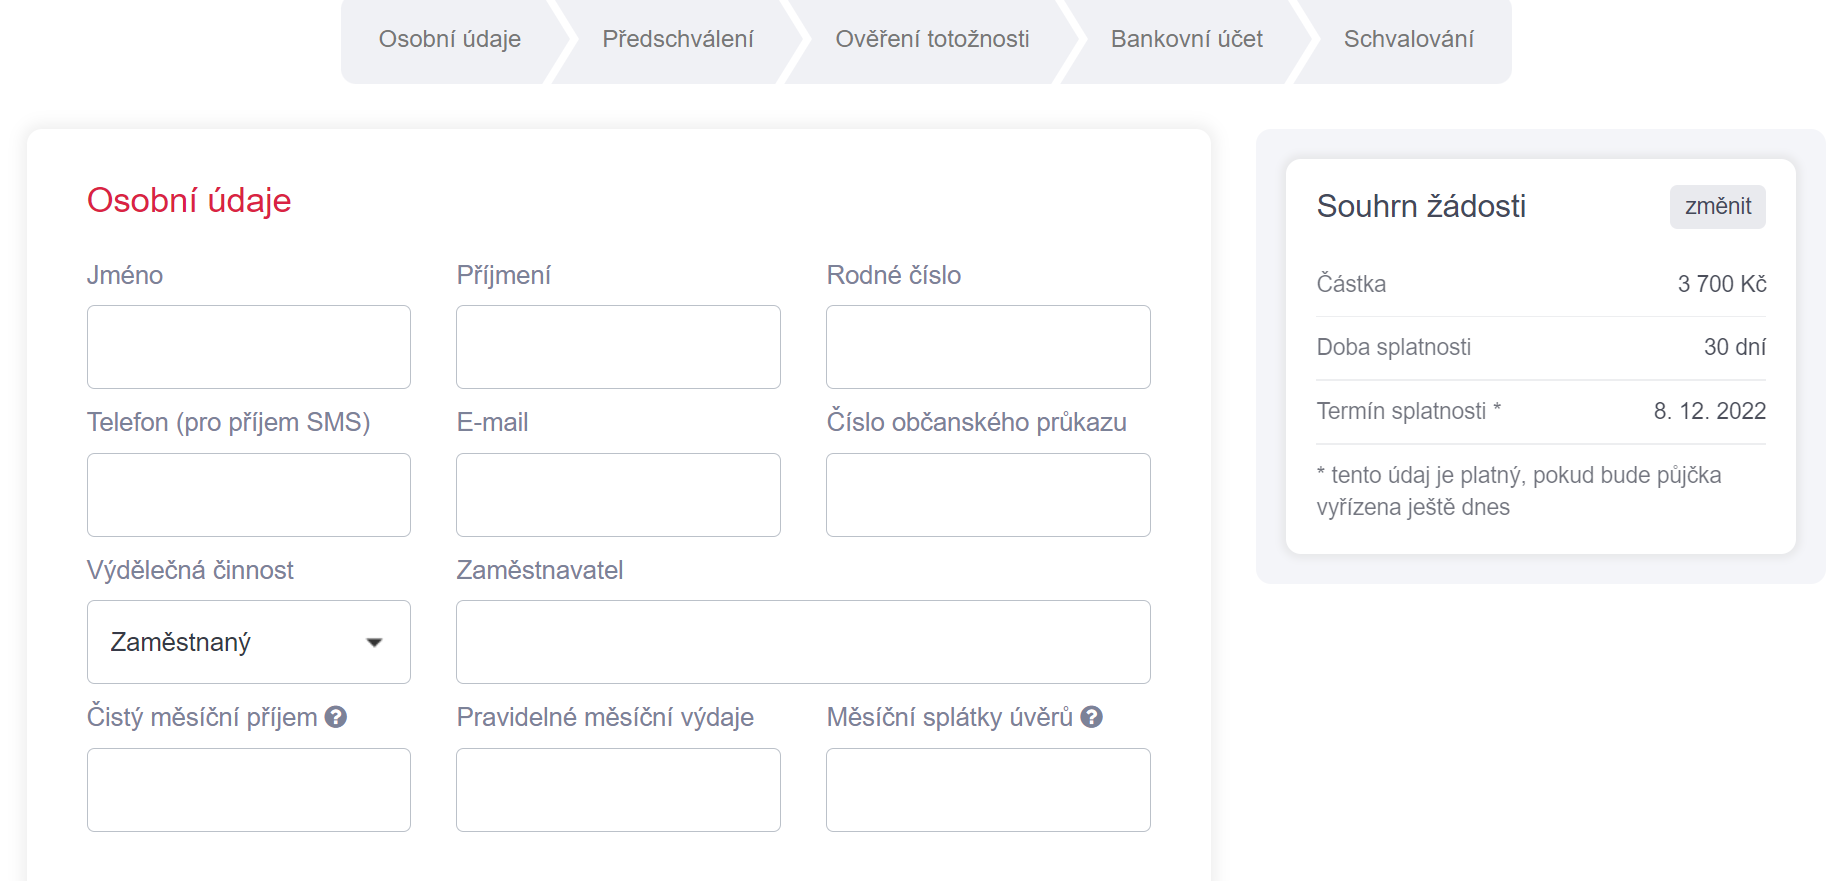This screenshot has height=881, width=1835.
Task: Go to the Osobní údaje step
Action: coord(449,39)
